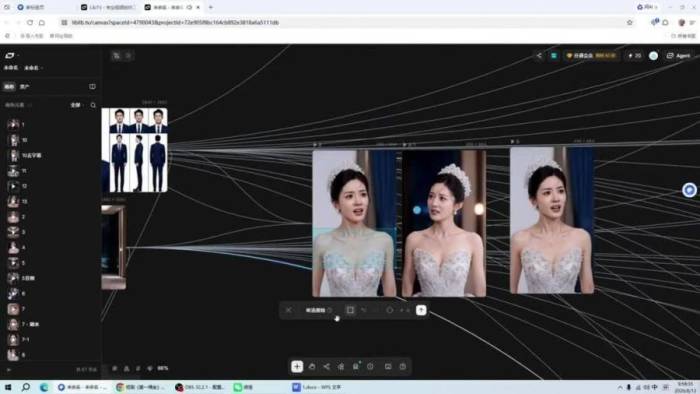Open the search icon in the left panel
This screenshot has width=700, height=394.
93,105
